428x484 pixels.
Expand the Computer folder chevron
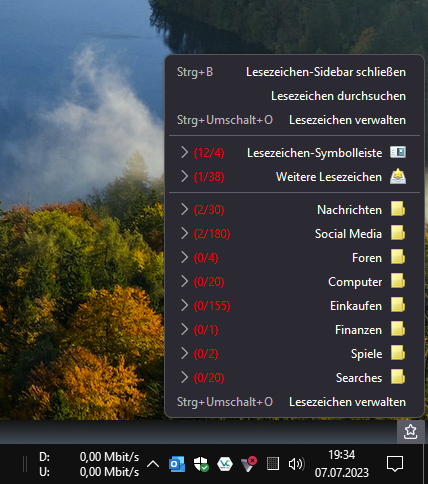[x=184, y=281]
